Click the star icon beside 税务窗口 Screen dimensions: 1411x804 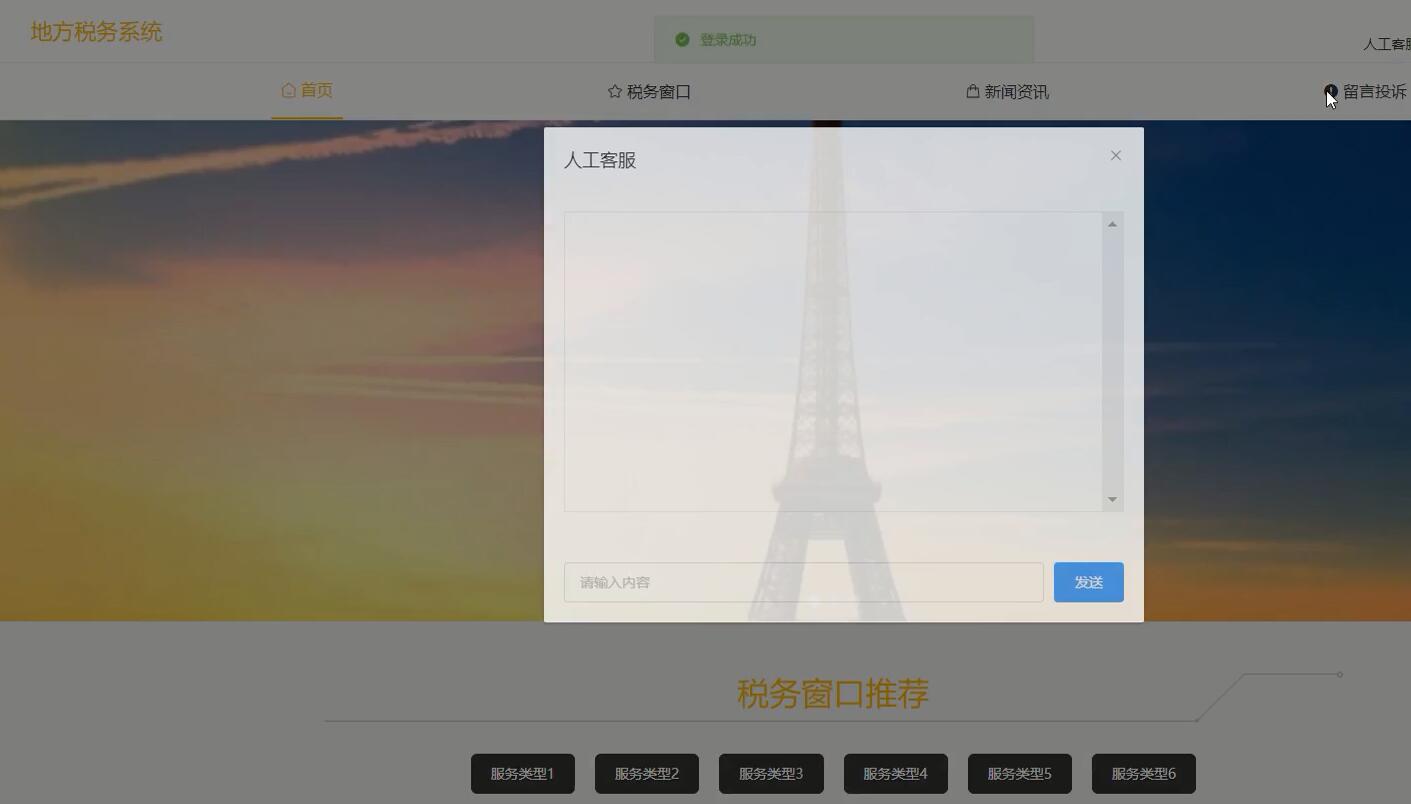[615, 91]
